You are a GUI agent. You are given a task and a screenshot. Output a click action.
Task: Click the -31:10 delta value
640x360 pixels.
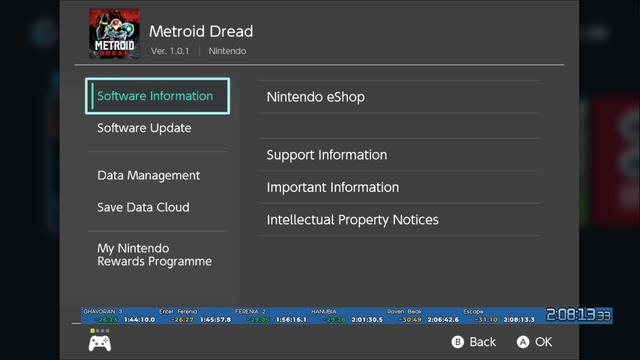486,320
